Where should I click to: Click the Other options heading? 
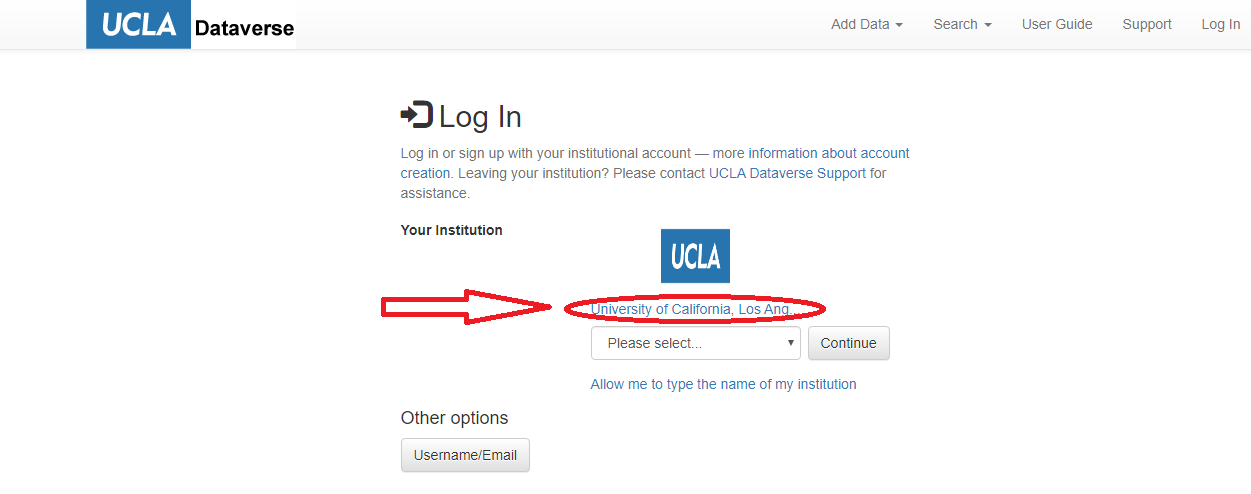454,418
